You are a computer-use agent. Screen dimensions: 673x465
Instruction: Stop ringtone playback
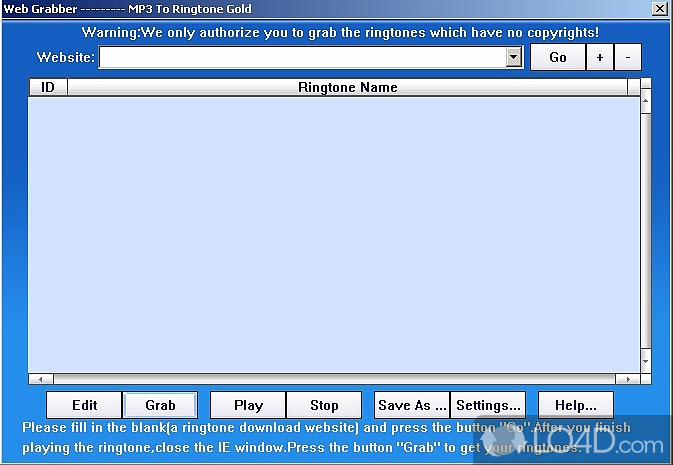click(324, 405)
